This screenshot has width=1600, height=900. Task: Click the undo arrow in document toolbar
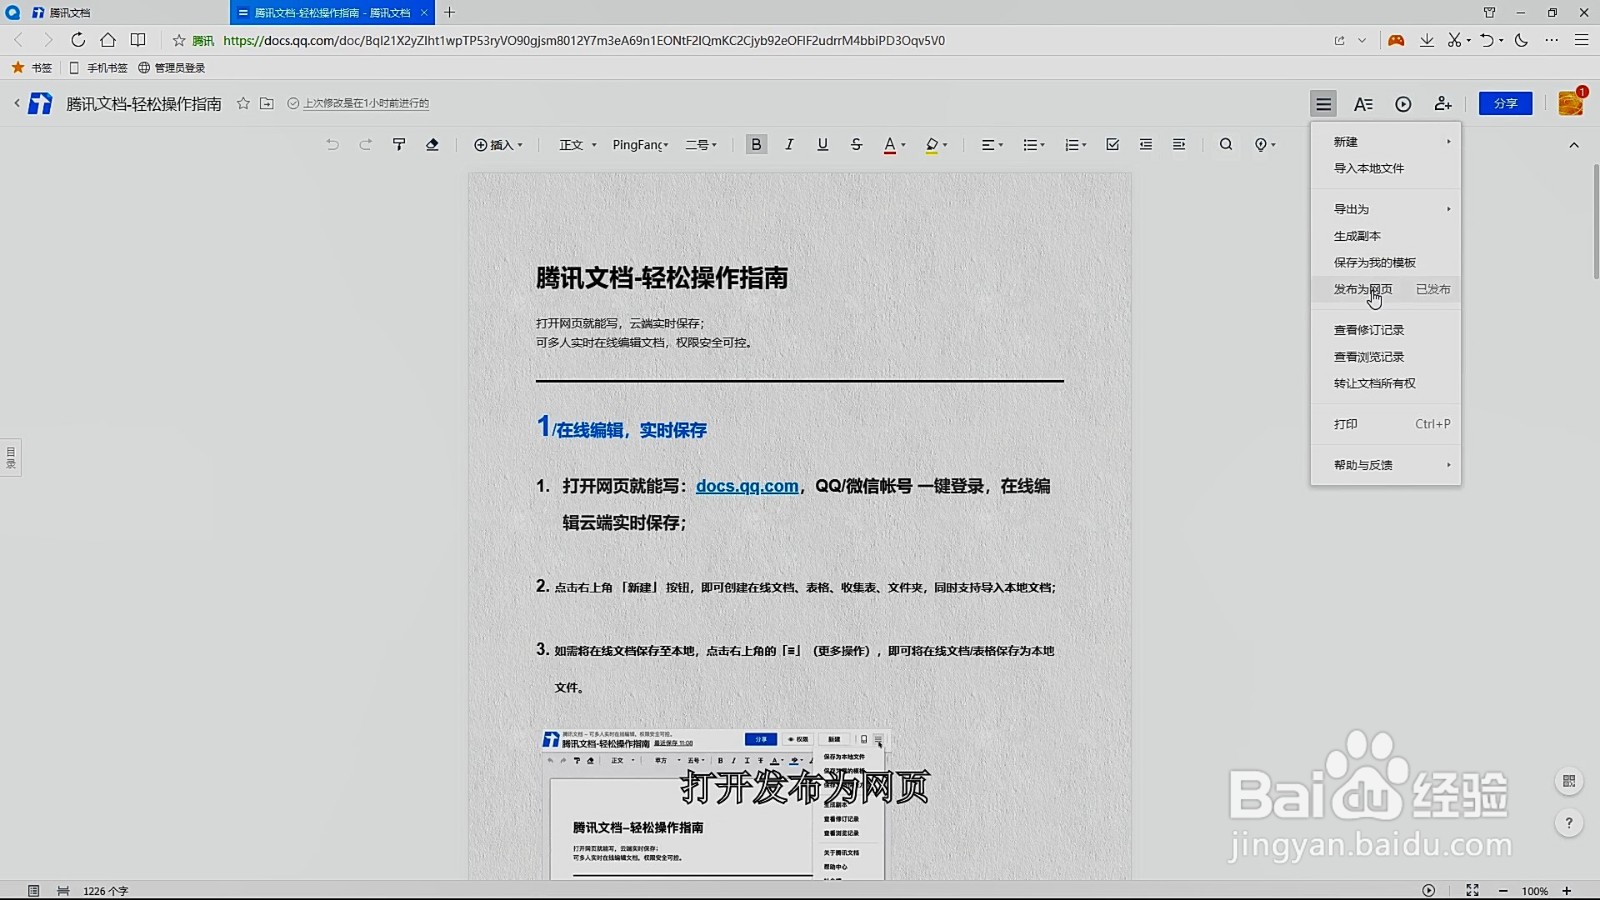point(332,145)
